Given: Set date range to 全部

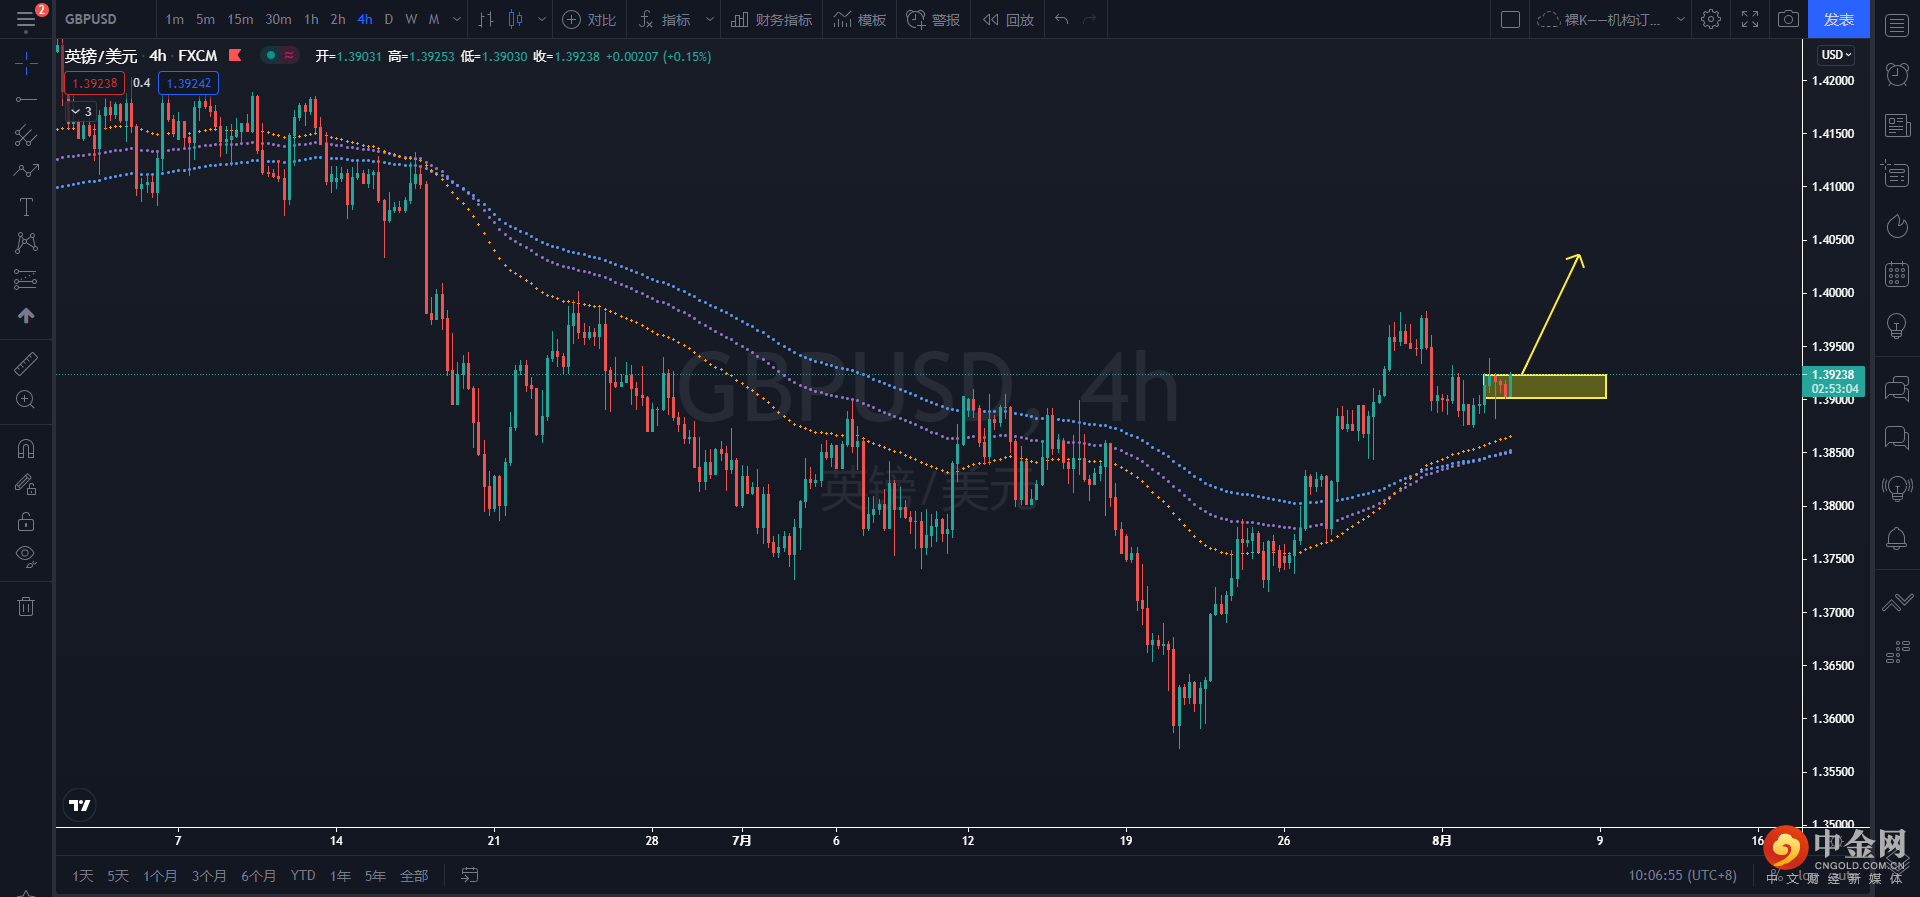Looking at the screenshot, I should coord(414,876).
